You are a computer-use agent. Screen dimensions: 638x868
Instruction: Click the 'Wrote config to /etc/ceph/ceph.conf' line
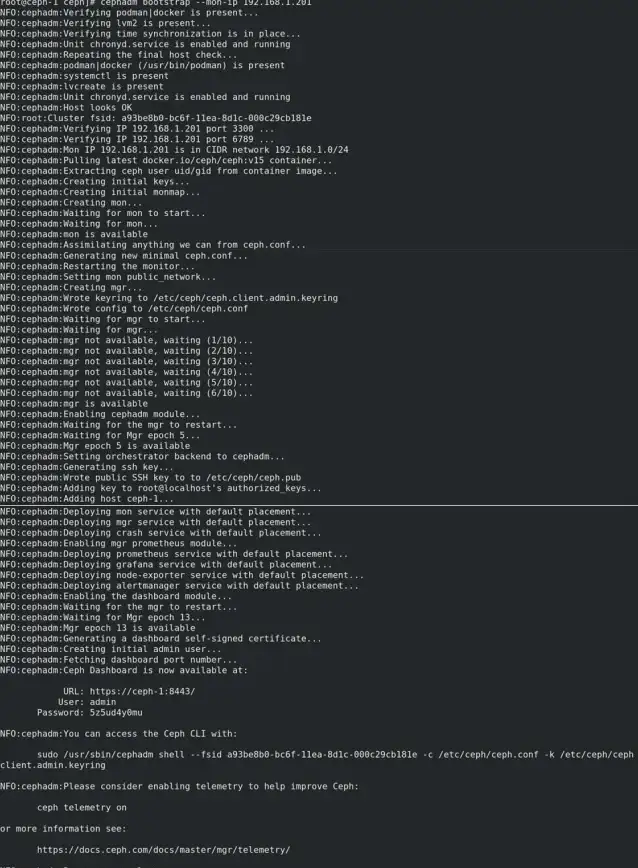124,308
